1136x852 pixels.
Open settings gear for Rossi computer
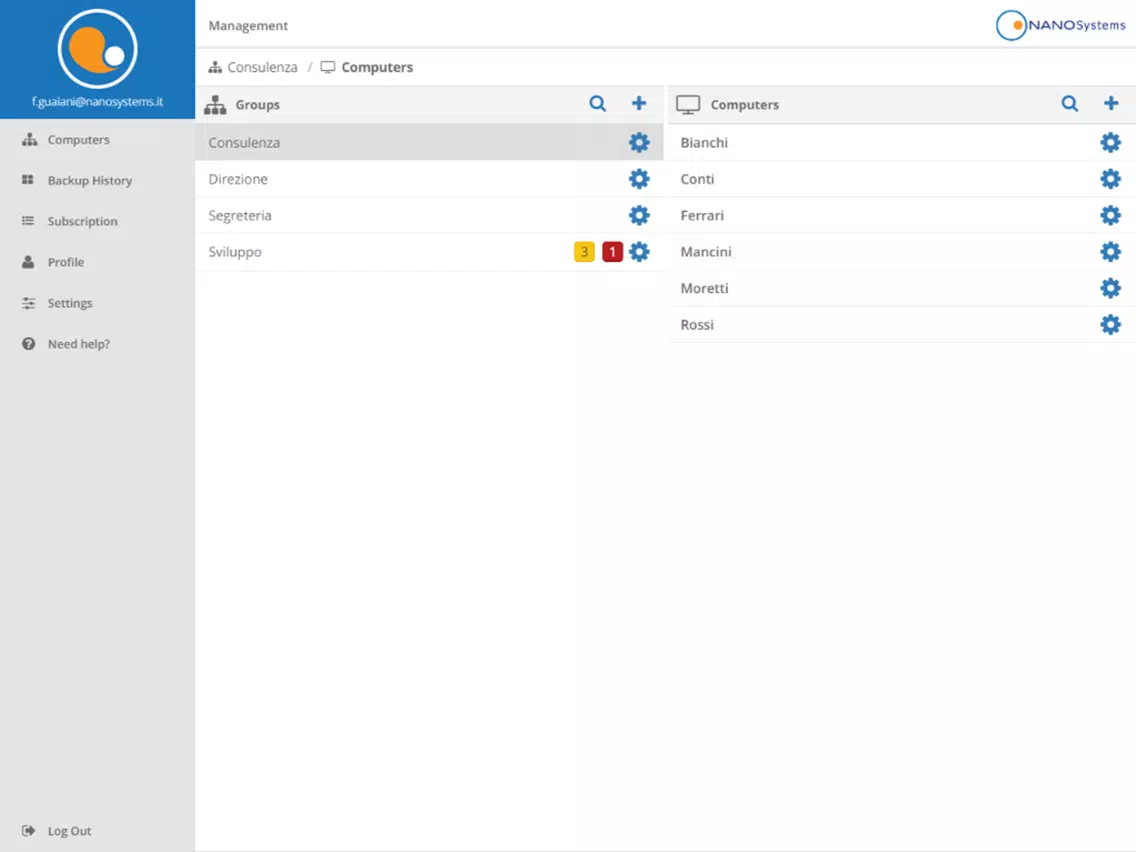(1111, 325)
